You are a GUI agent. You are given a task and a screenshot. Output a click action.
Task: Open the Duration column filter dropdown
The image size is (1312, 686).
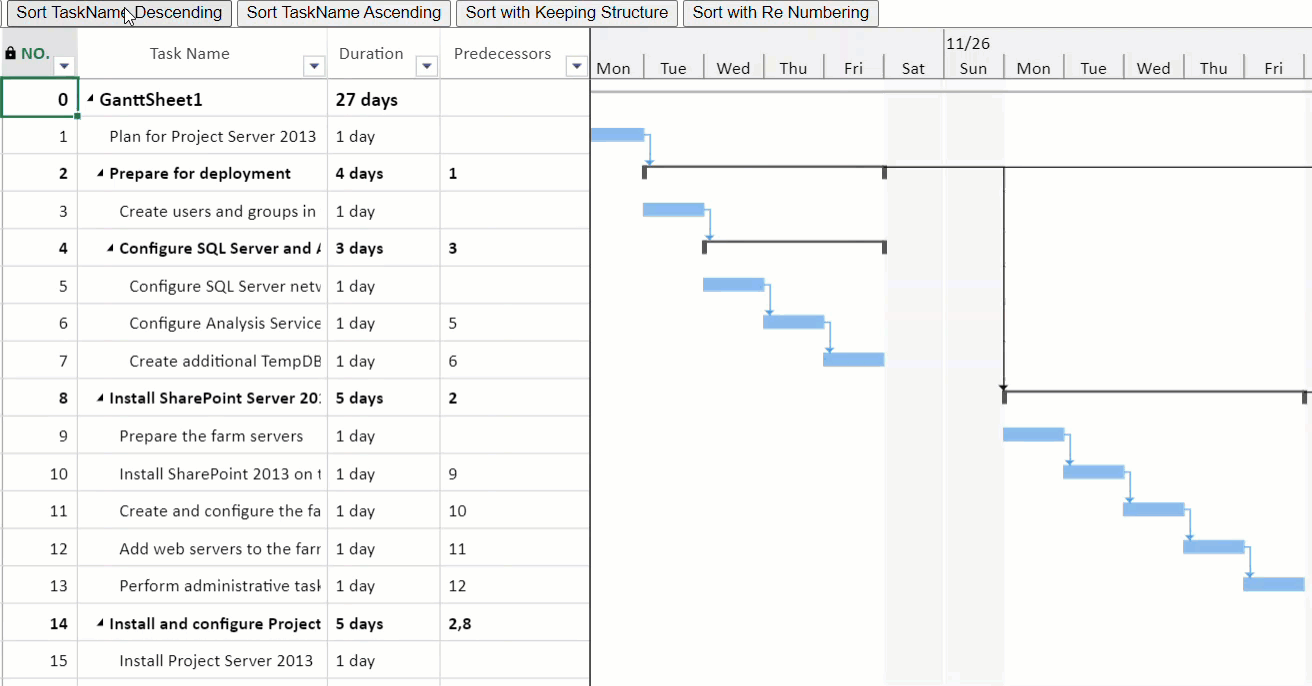point(427,66)
